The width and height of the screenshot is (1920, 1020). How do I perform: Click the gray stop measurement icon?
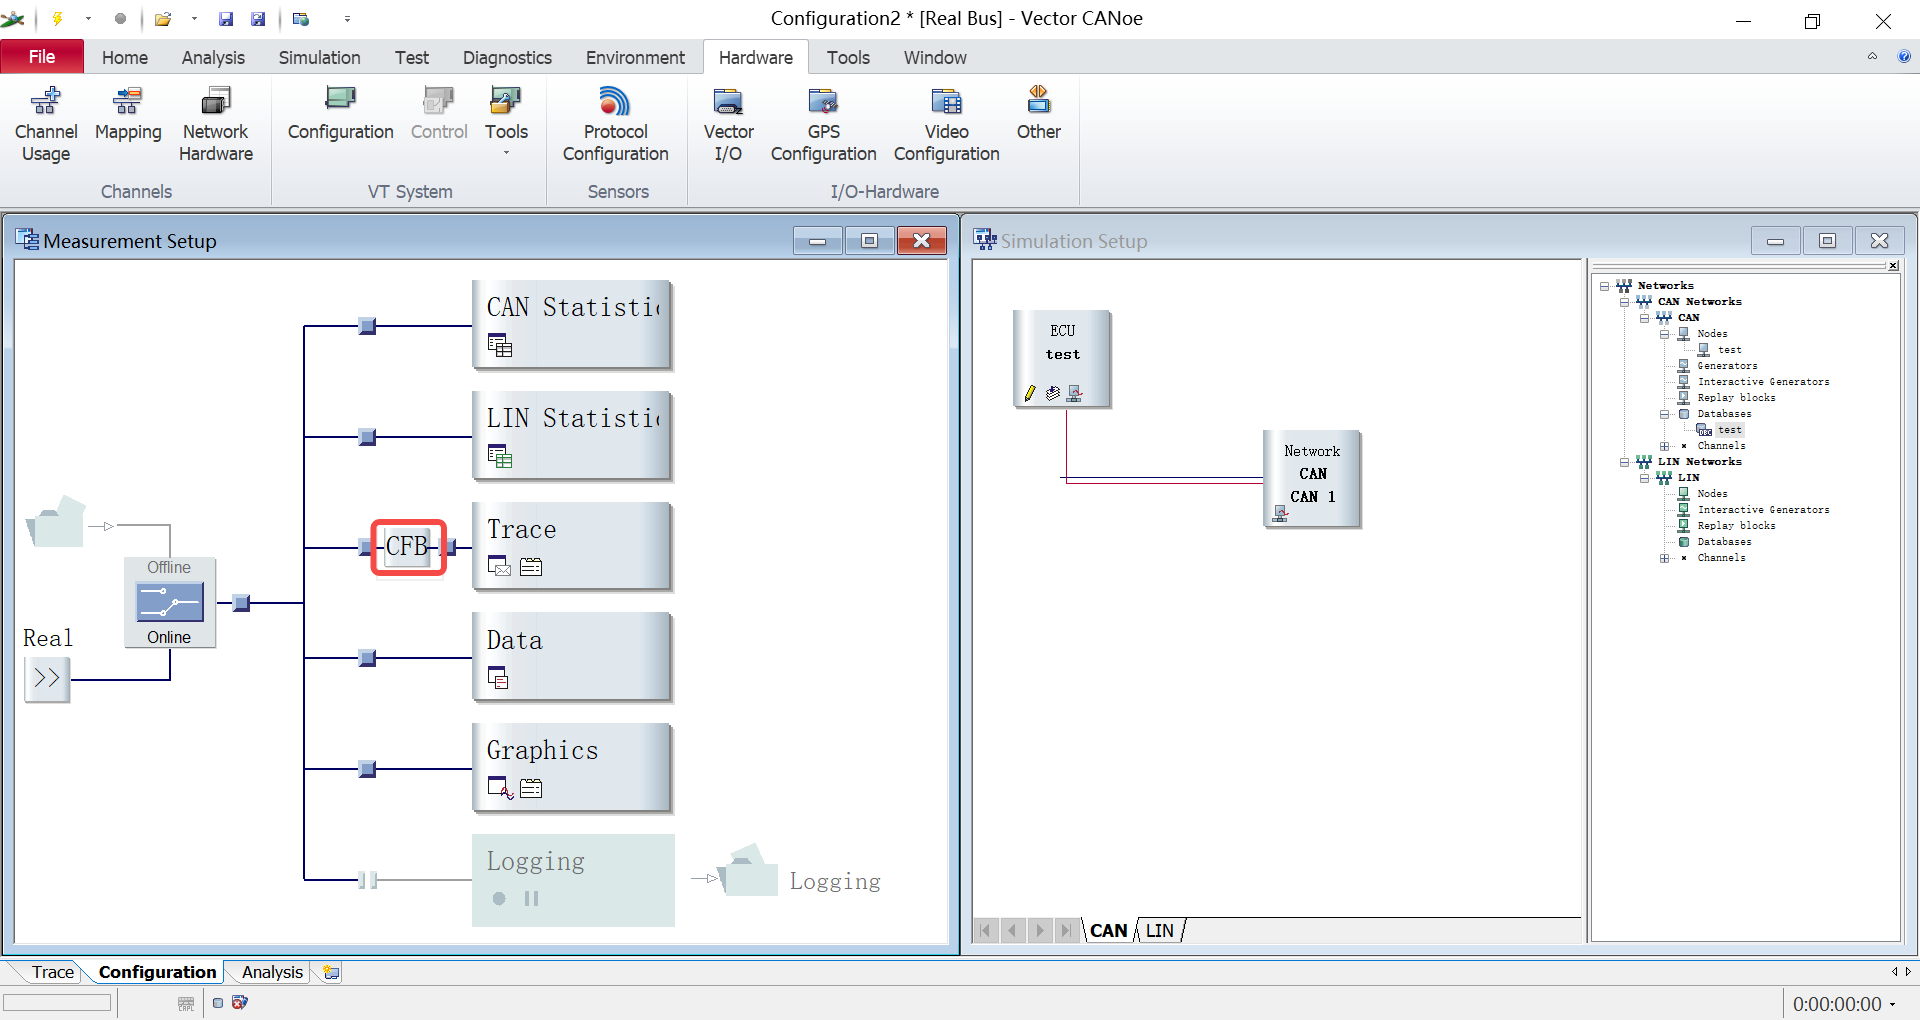[x=120, y=19]
